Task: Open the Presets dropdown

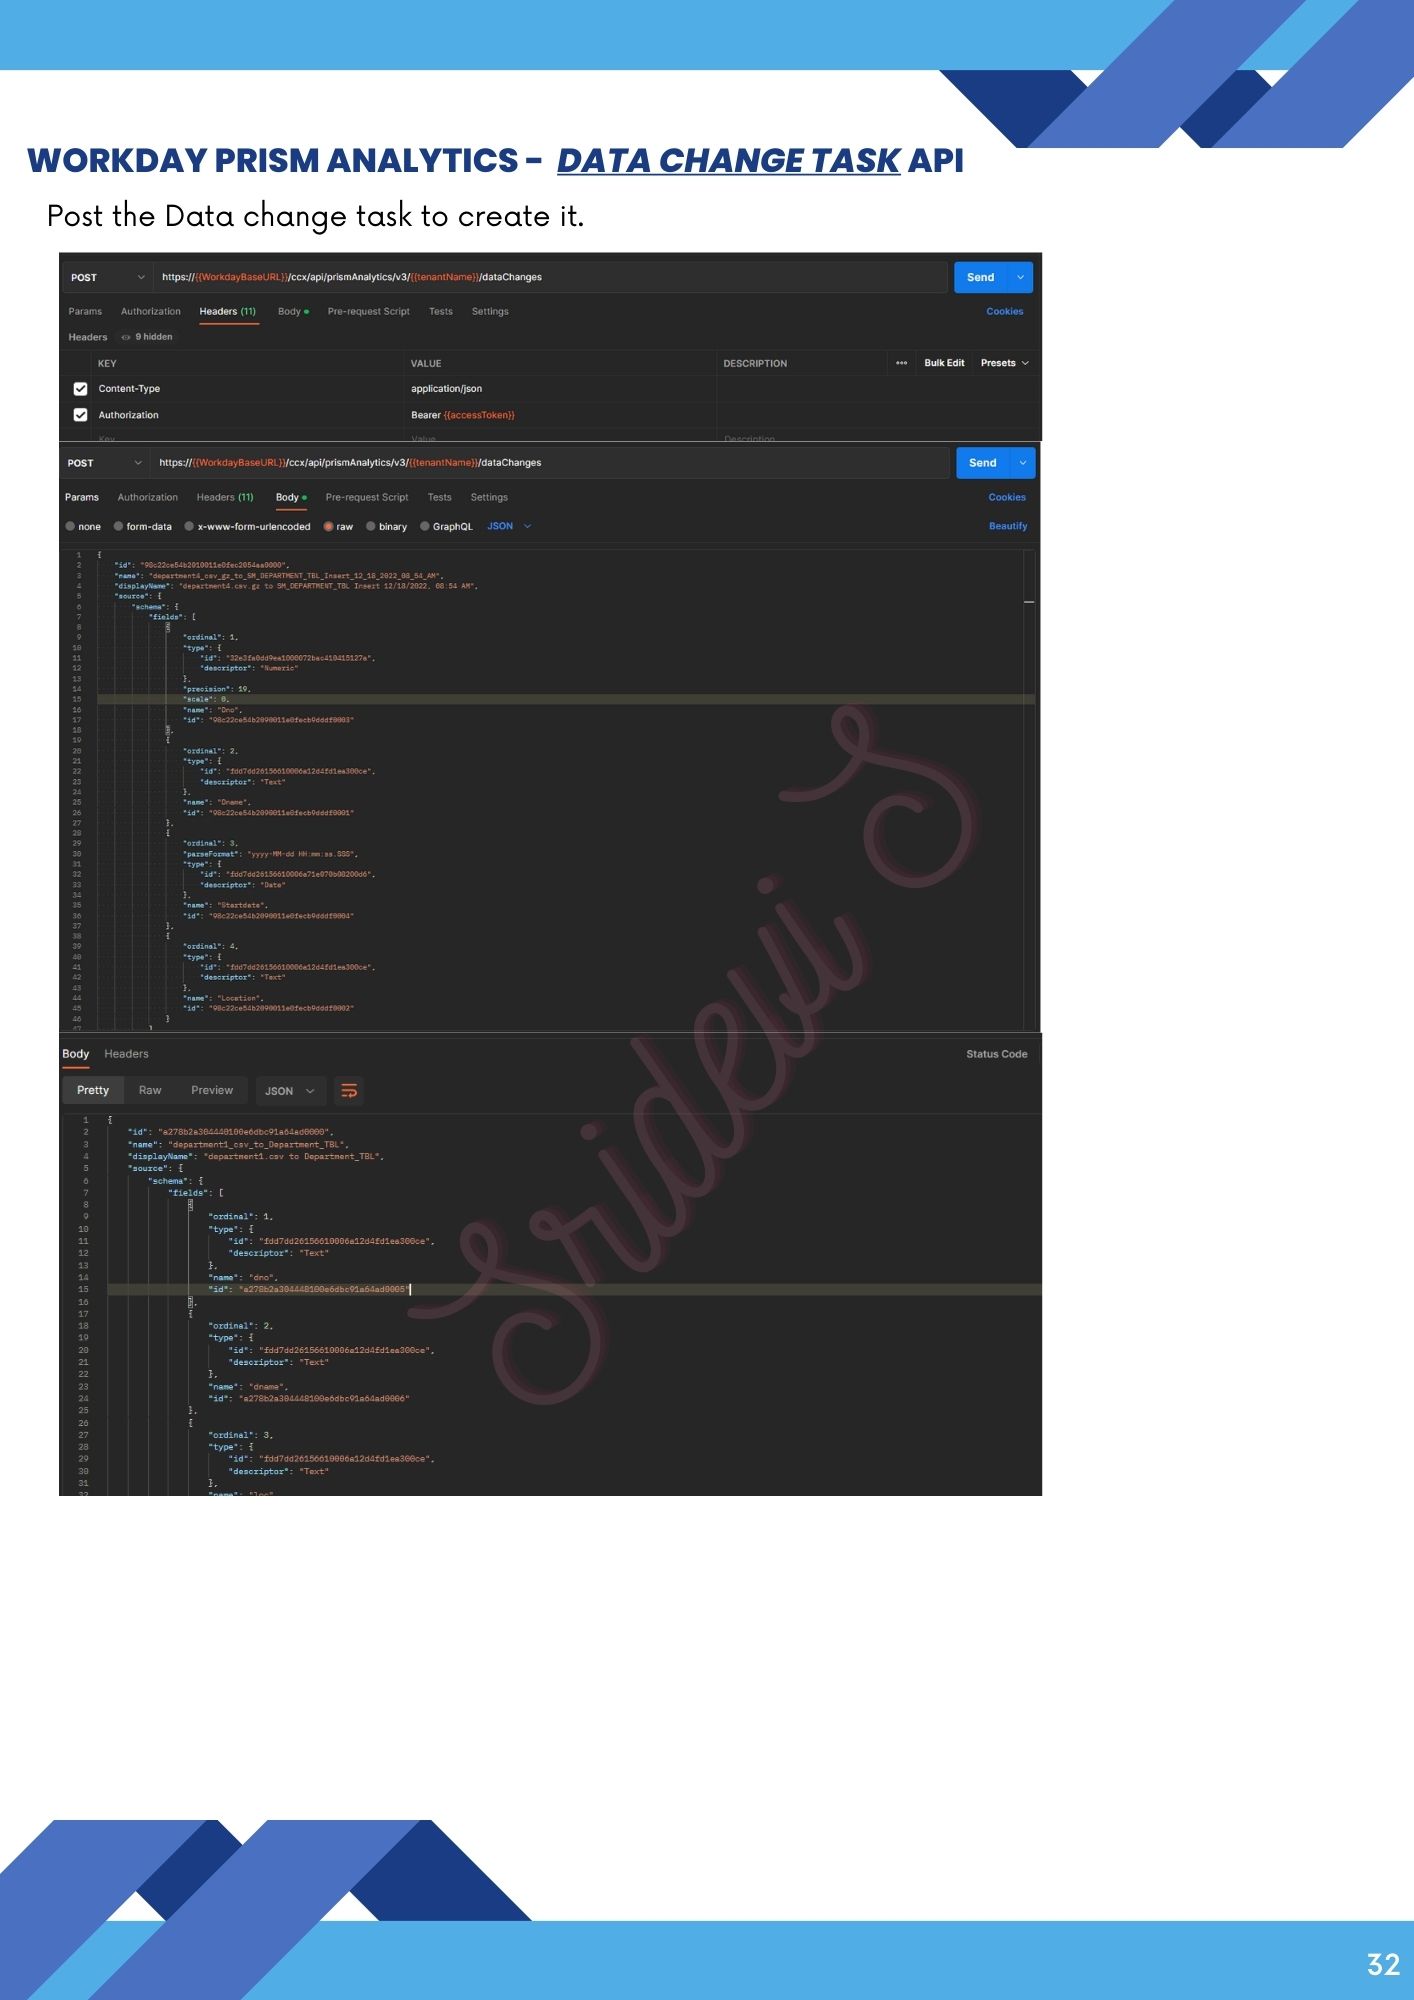Action: coord(1004,363)
